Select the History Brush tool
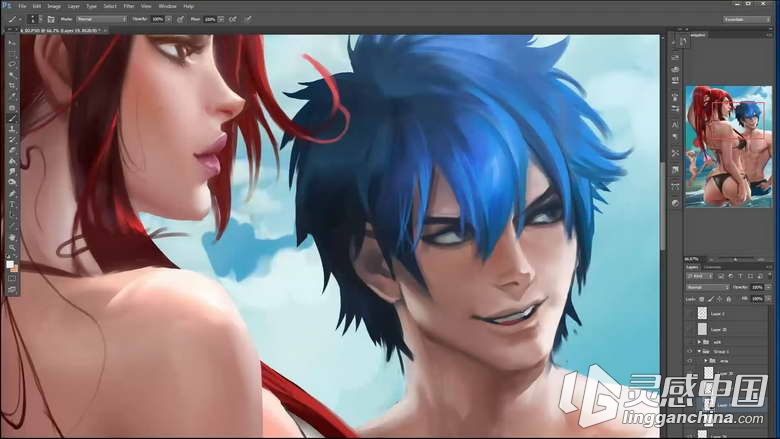The width and height of the screenshot is (780, 439). (x=12, y=140)
